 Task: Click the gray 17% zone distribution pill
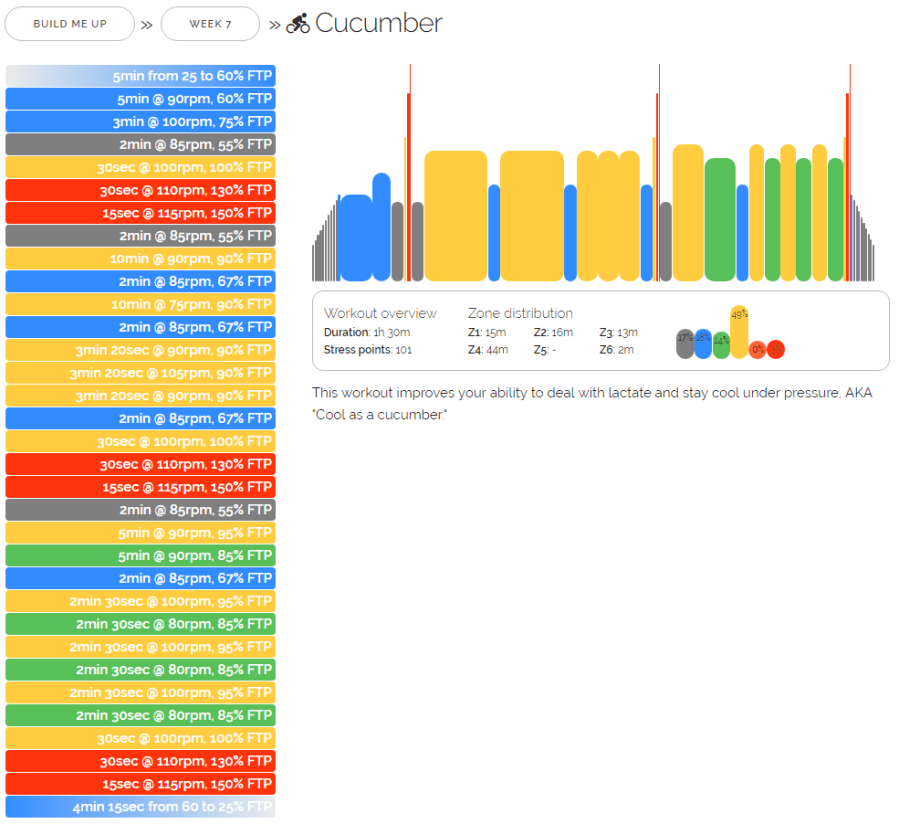(685, 343)
